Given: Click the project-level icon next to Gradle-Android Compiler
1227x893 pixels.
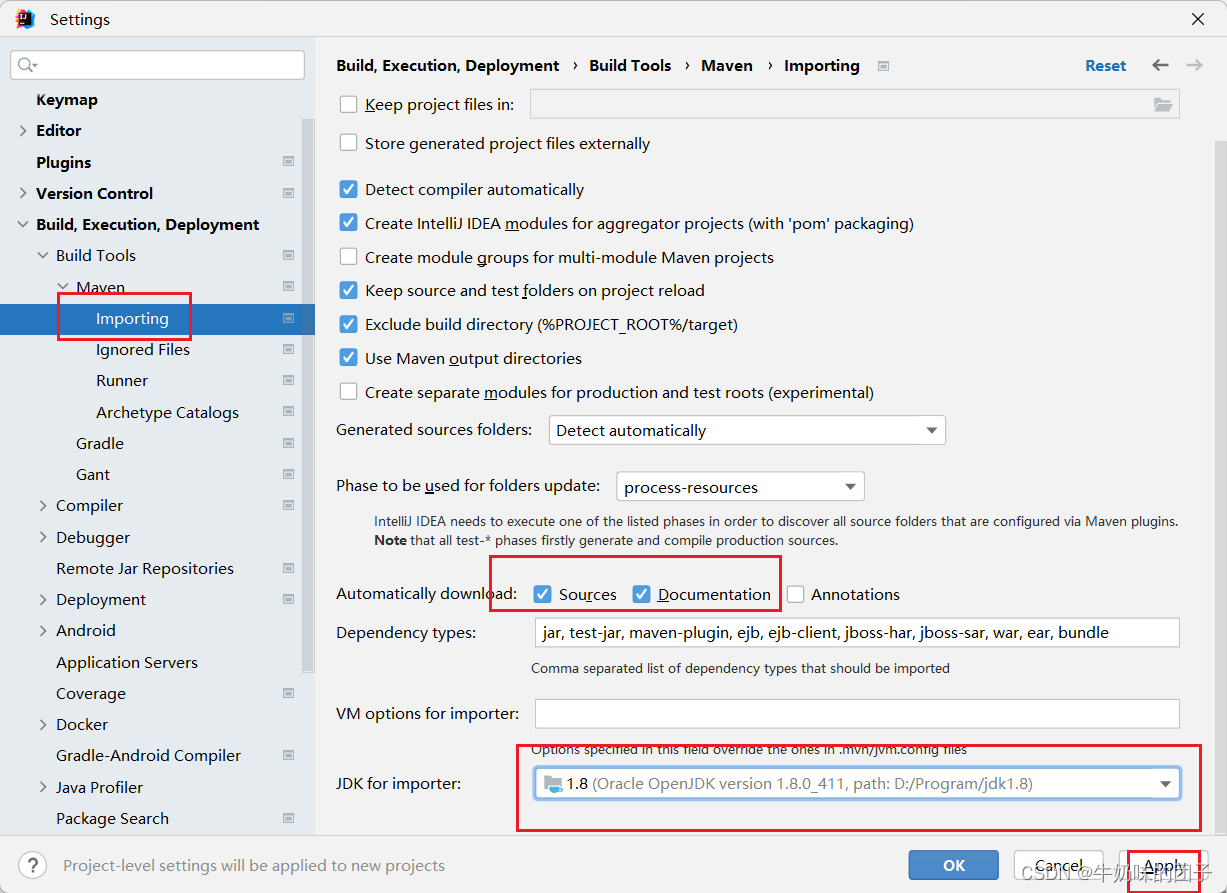Looking at the screenshot, I should coord(288,755).
